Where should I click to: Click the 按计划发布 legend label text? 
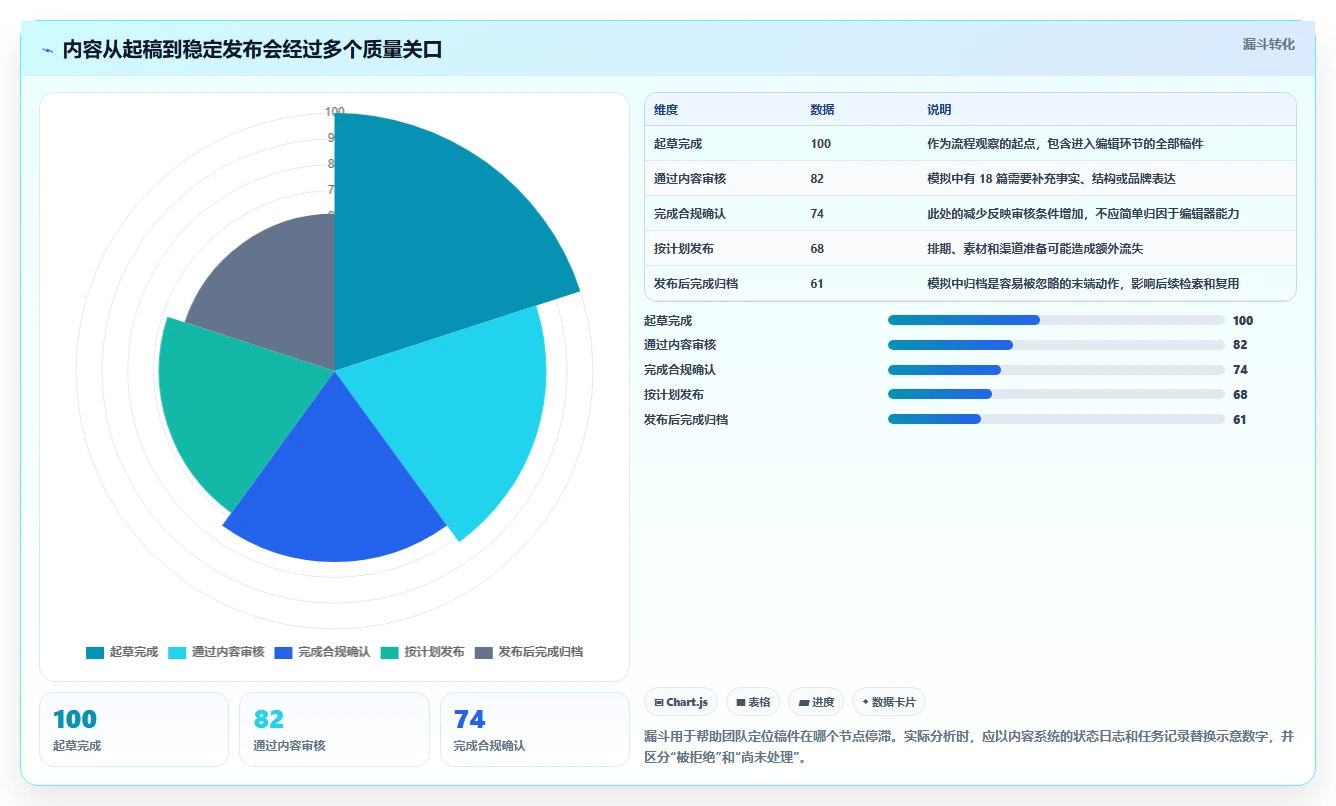click(434, 652)
